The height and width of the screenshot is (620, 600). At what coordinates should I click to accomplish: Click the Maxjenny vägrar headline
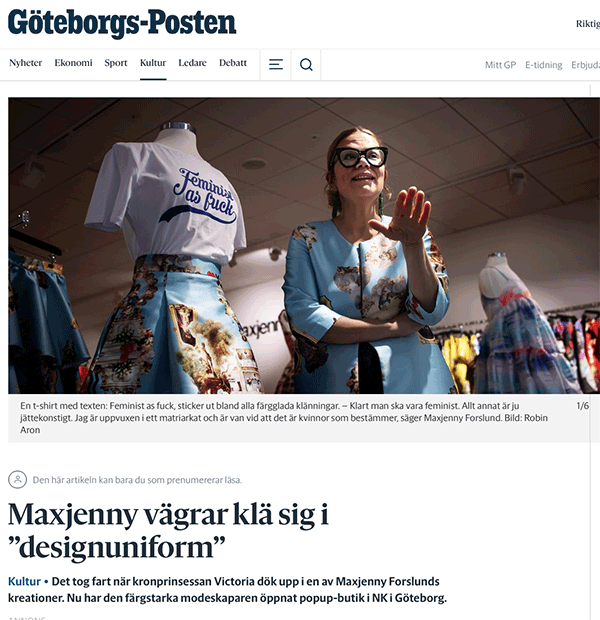pyautogui.click(x=168, y=531)
